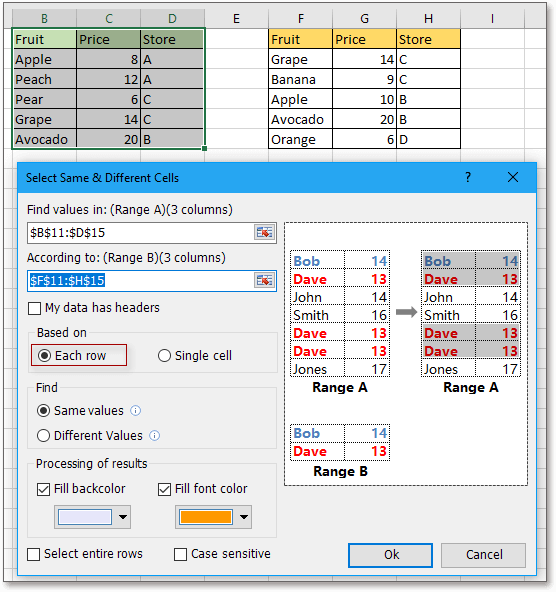Uncheck the Fill backcolor checkbox
Viewport: 556px width, 592px height.
pos(43,489)
